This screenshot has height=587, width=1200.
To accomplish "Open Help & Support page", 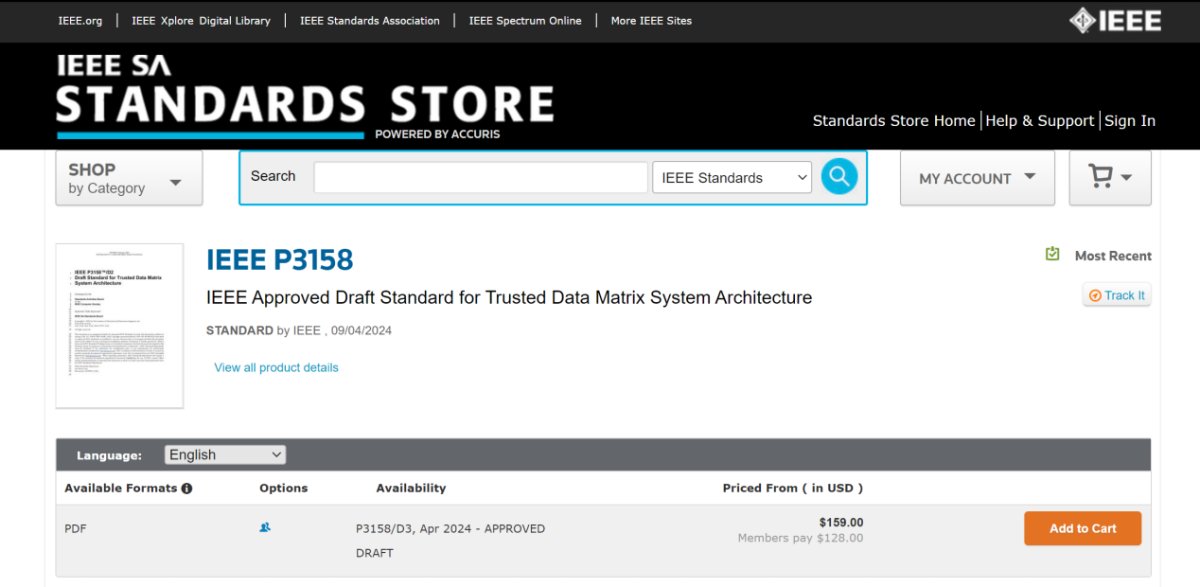I will (1039, 121).
